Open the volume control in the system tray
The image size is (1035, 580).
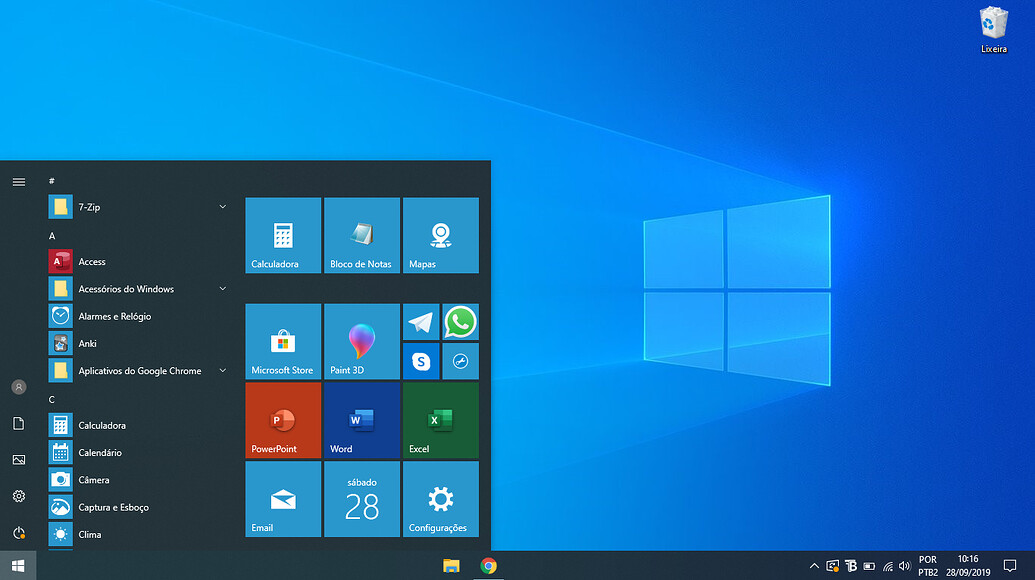[904, 565]
